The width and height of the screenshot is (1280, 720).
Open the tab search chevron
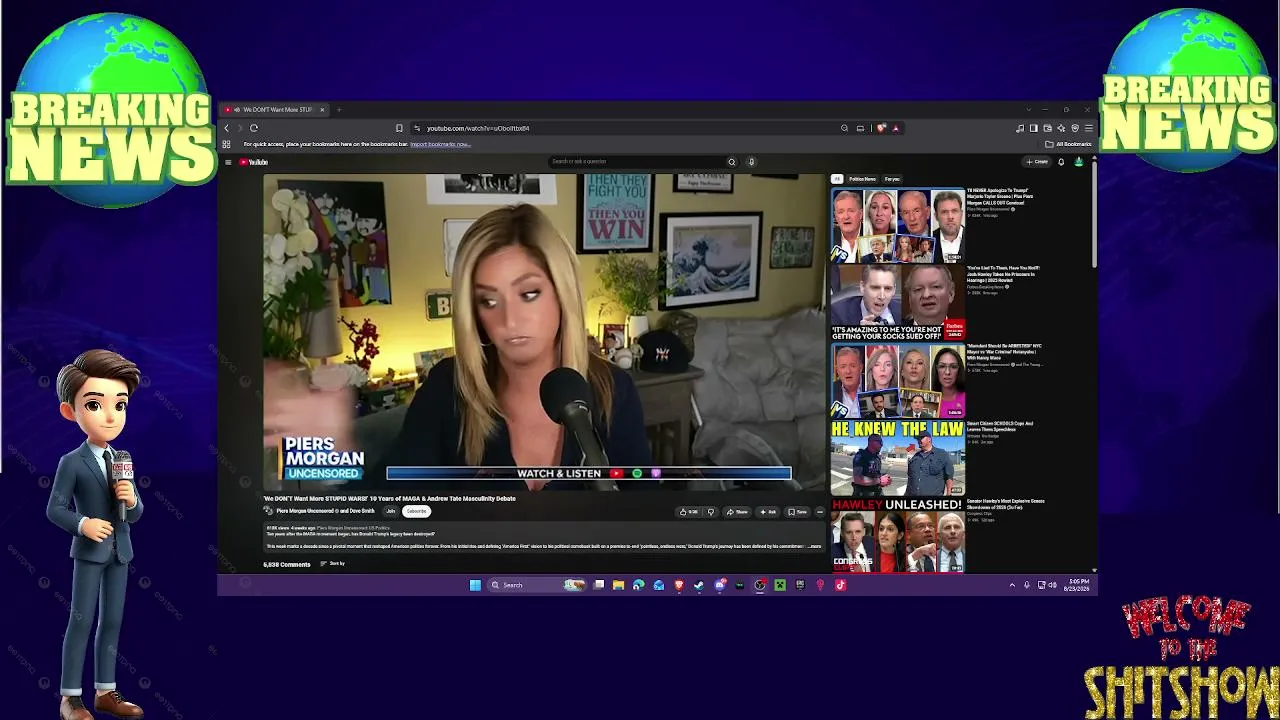[x=1029, y=109]
